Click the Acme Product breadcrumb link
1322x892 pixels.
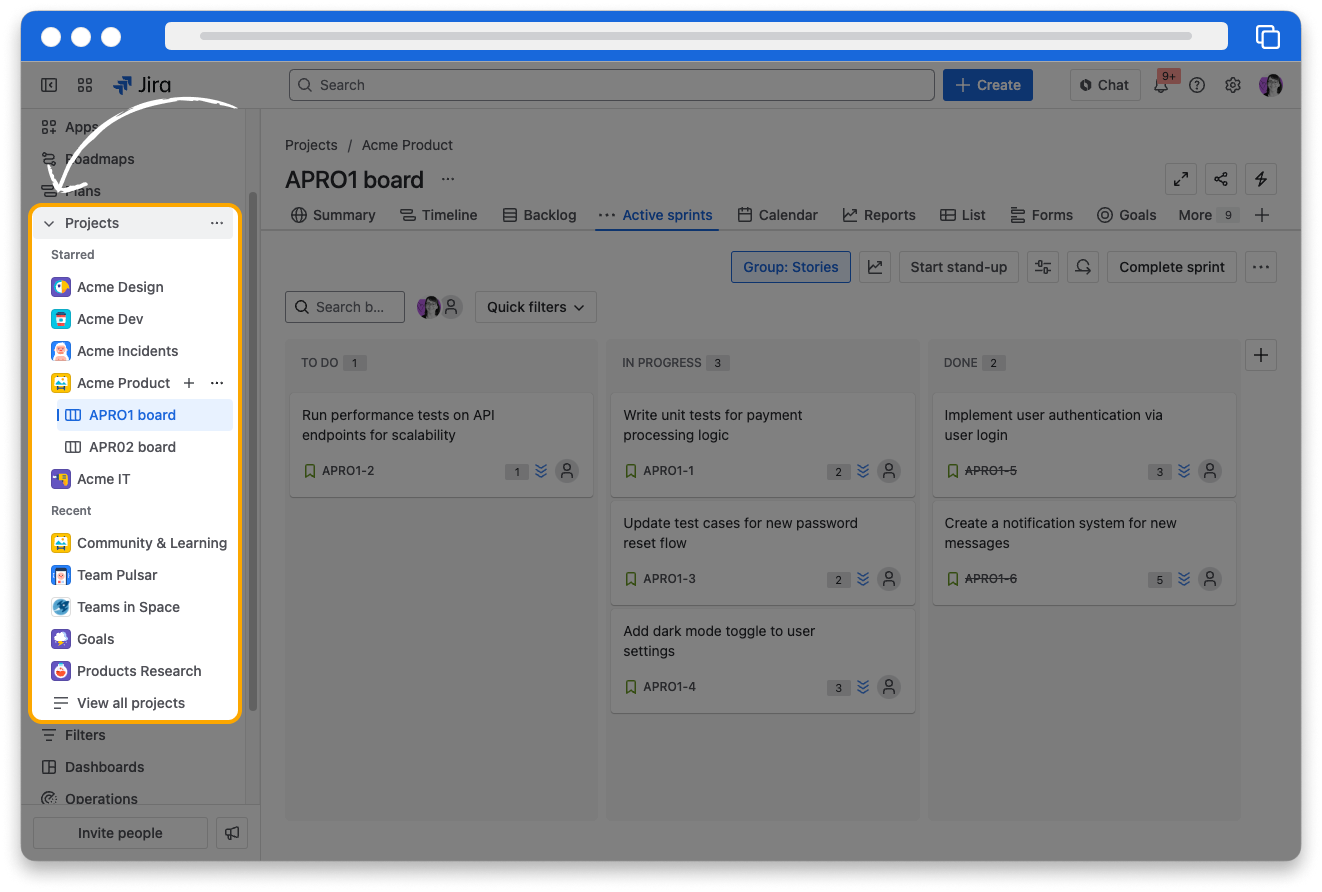point(407,145)
